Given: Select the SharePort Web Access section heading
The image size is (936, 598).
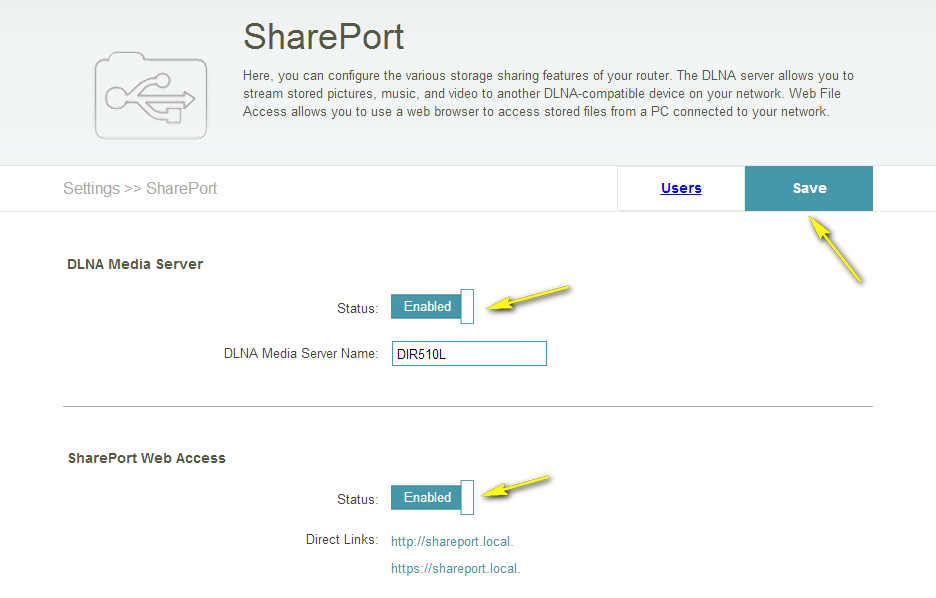Looking at the screenshot, I should pyautogui.click(x=147, y=458).
